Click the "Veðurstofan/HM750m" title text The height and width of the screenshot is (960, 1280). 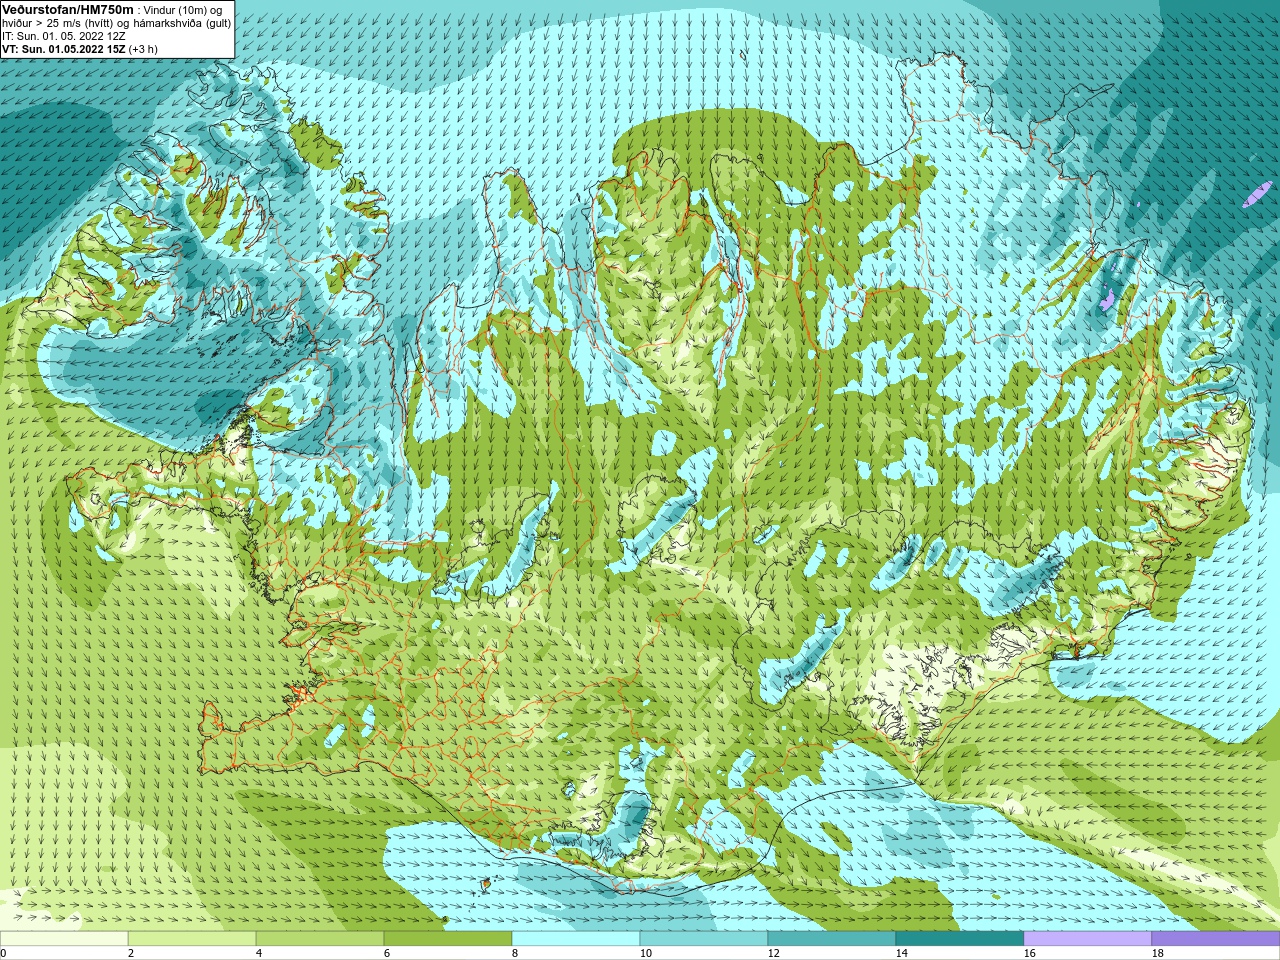67,9
